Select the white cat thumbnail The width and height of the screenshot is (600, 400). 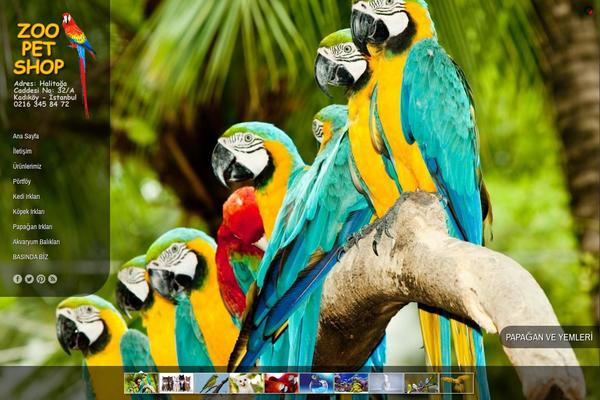pyautogui.click(x=246, y=383)
